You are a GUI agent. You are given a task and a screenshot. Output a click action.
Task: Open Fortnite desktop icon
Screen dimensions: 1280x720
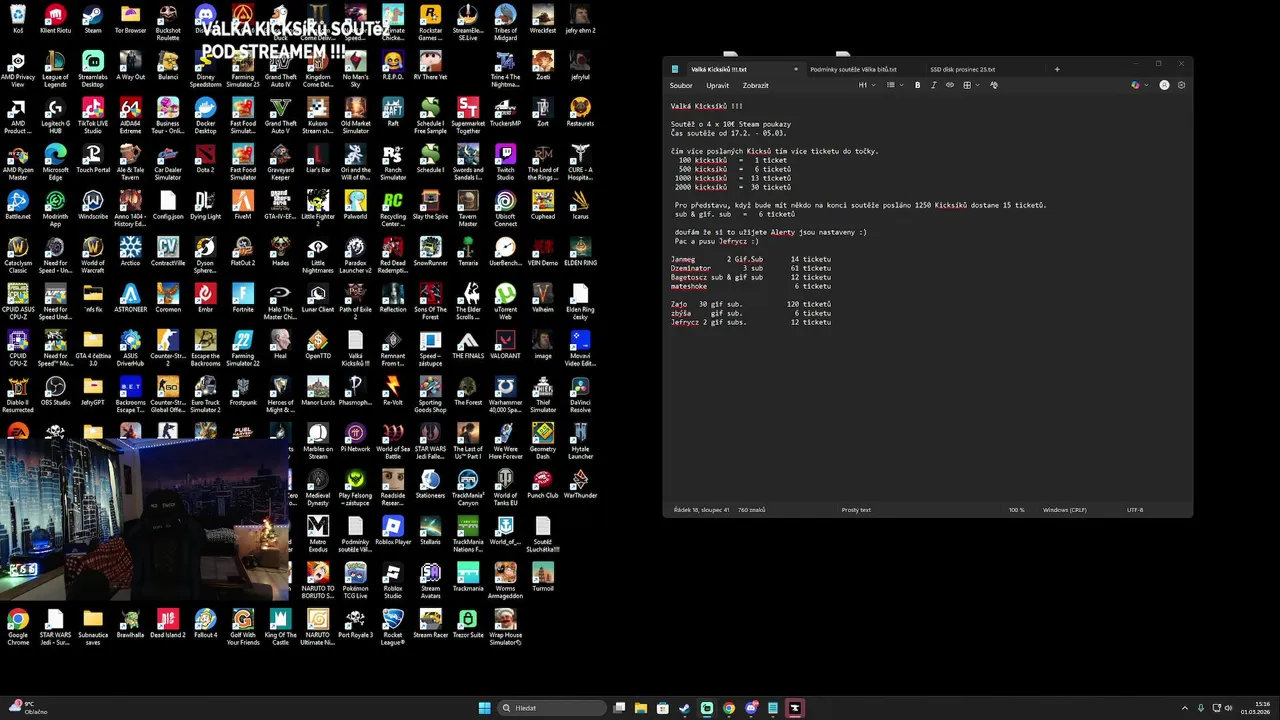point(243,298)
